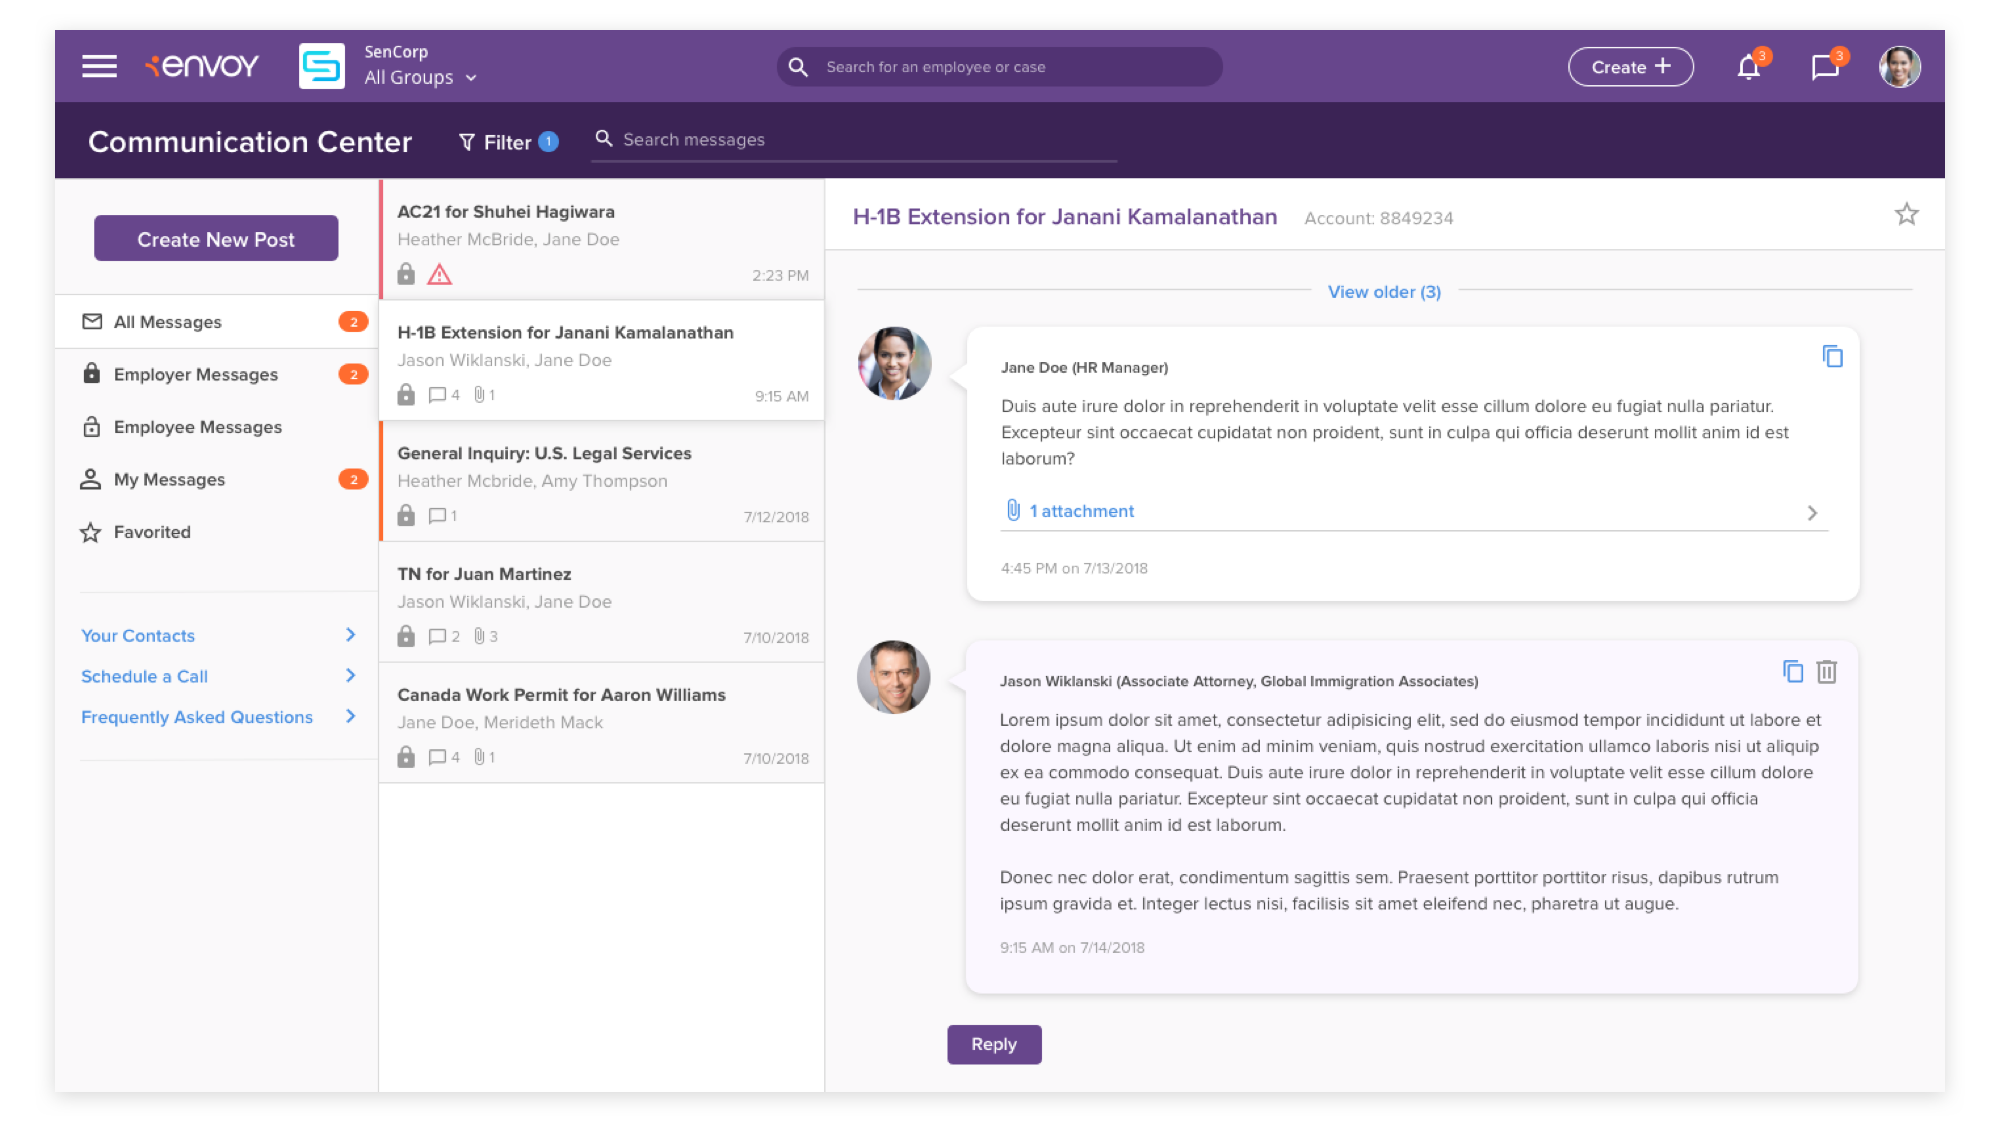This screenshot has width=2000, height=1139.
Task: Click View older (3) link
Action: point(1384,292)
